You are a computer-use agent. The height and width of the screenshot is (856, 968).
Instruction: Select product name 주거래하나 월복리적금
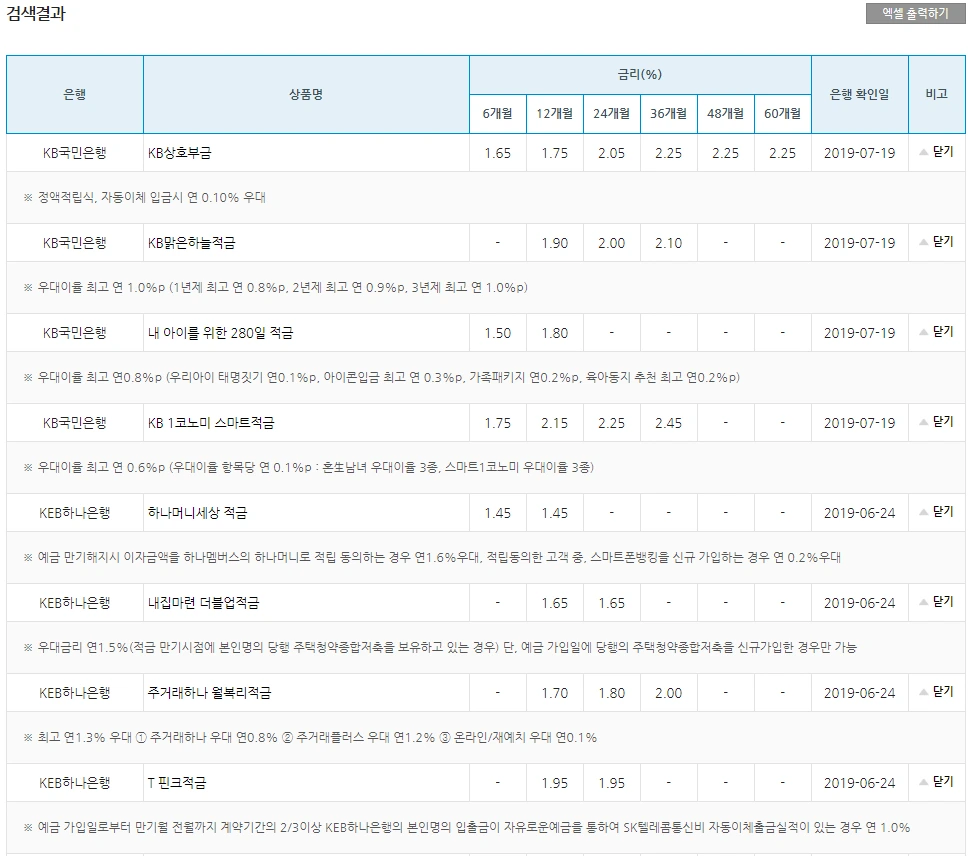tap(209, 693)
